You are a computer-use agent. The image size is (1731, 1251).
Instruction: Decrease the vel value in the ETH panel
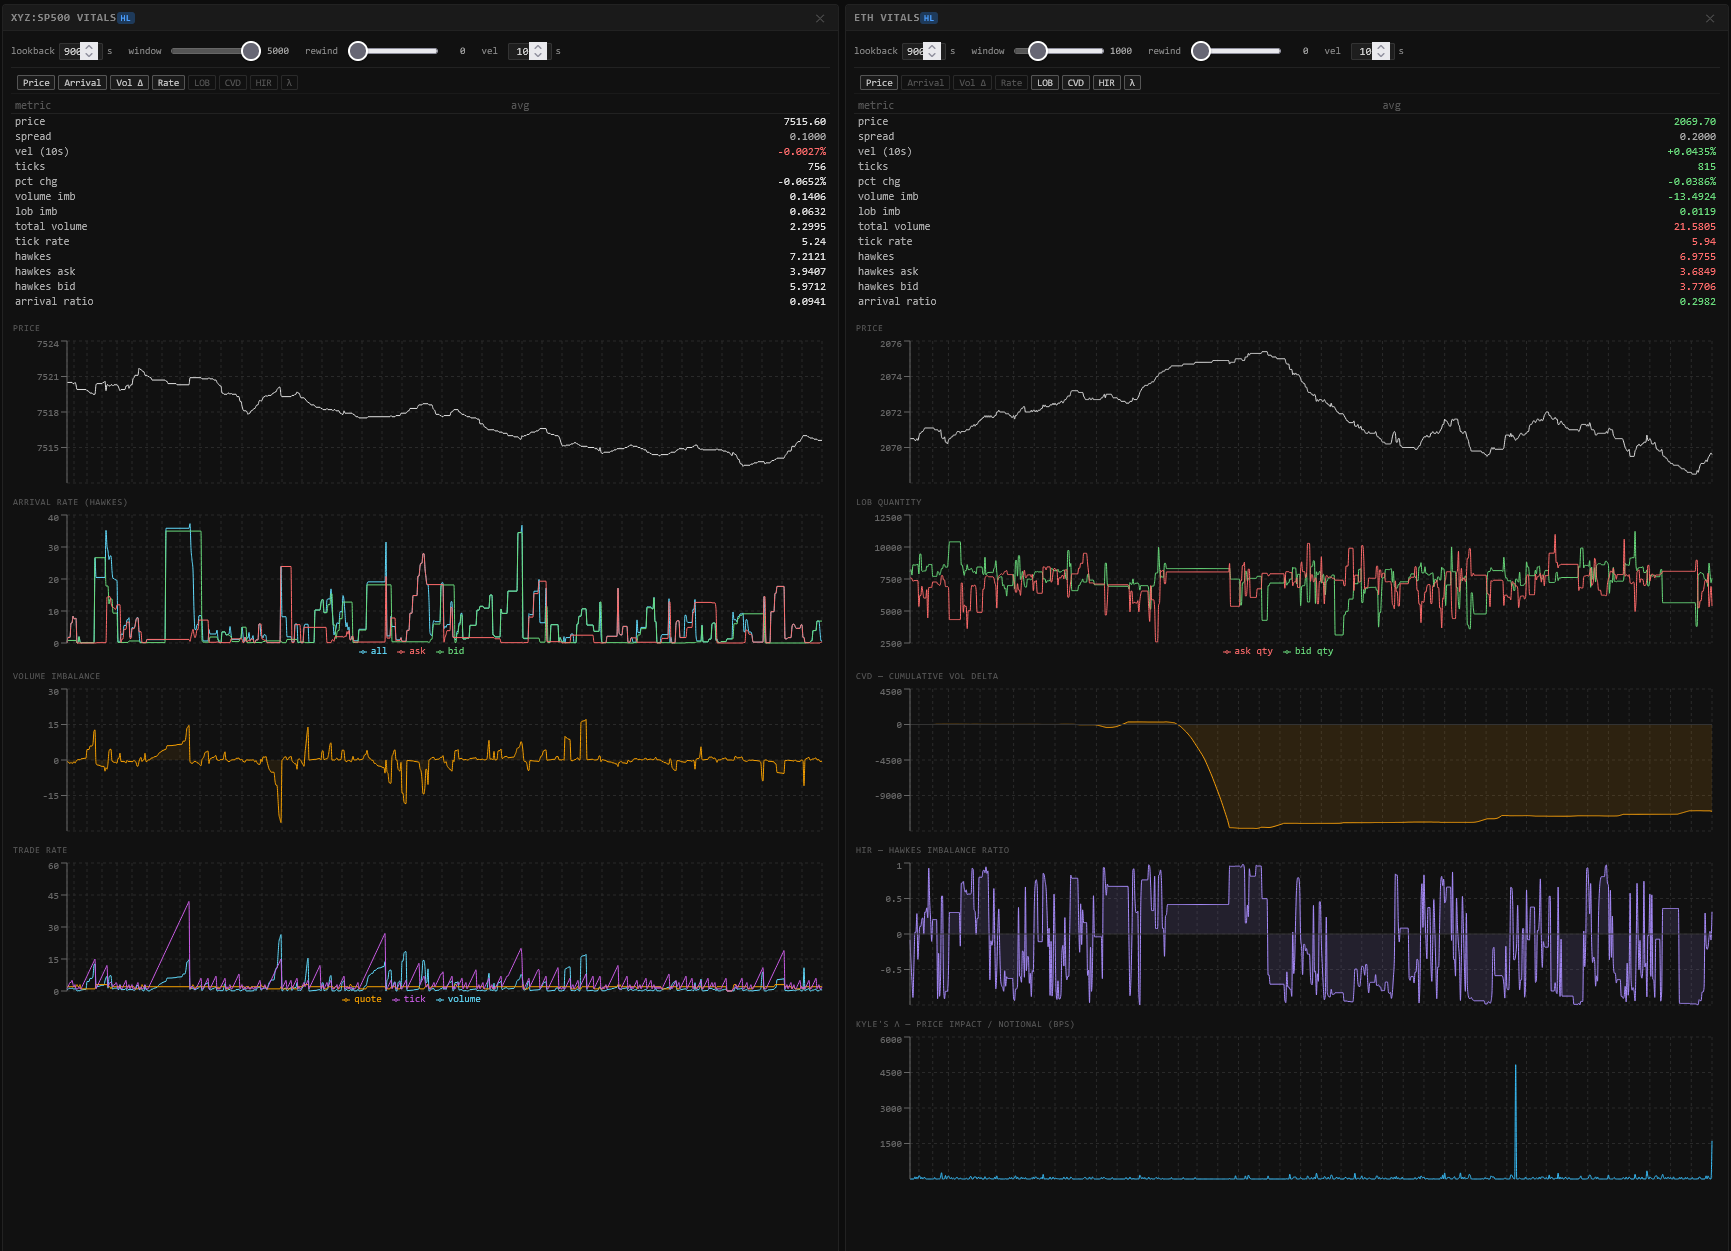click(1381, 55)
